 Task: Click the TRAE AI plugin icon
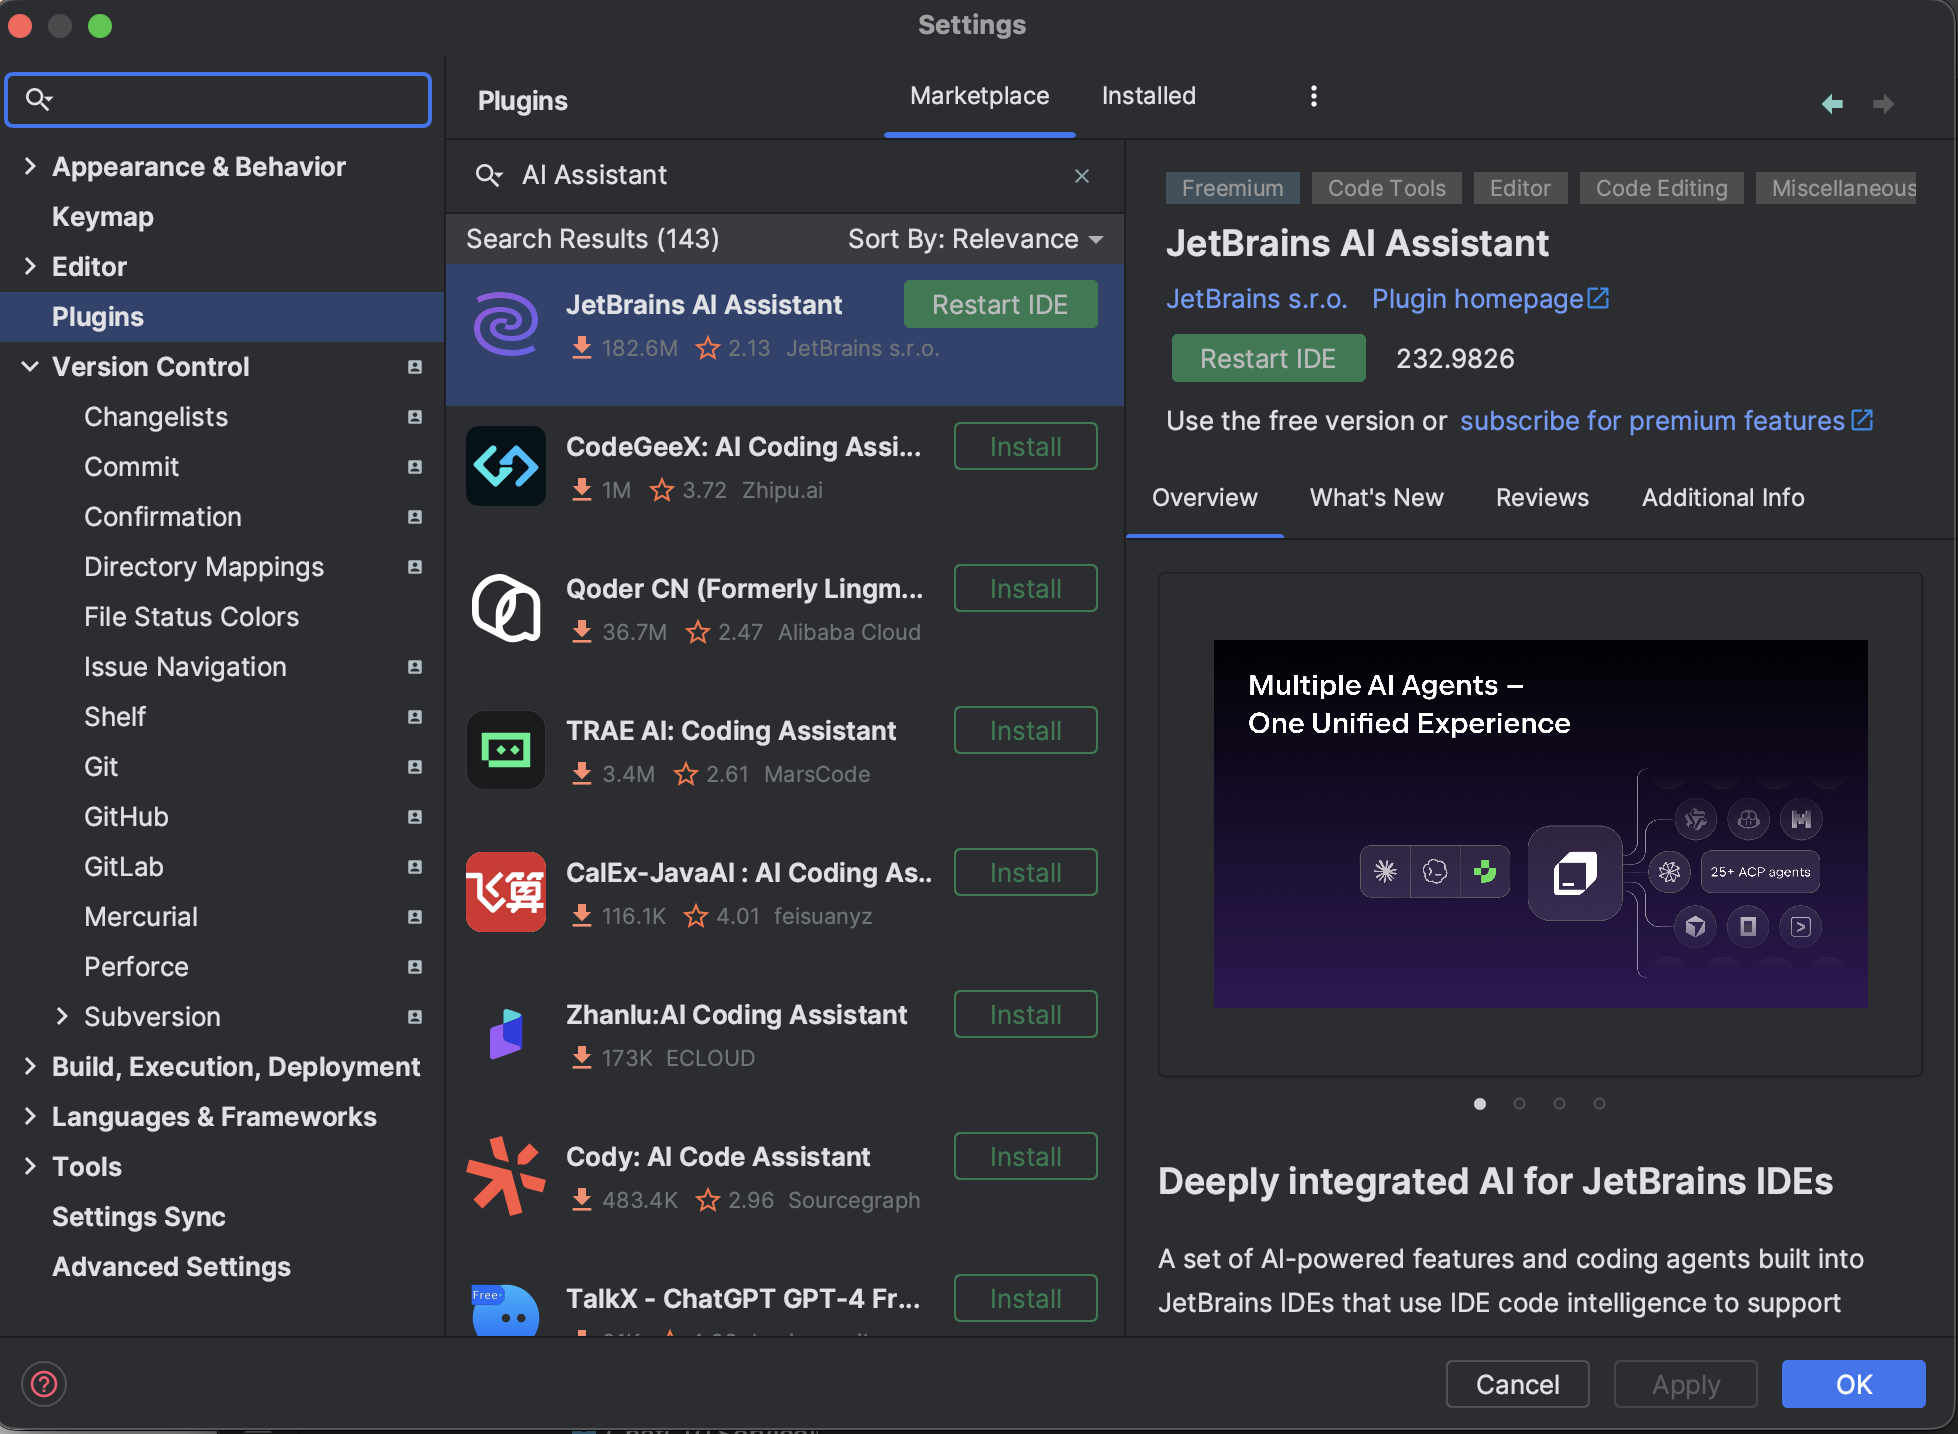click(506, 750)
